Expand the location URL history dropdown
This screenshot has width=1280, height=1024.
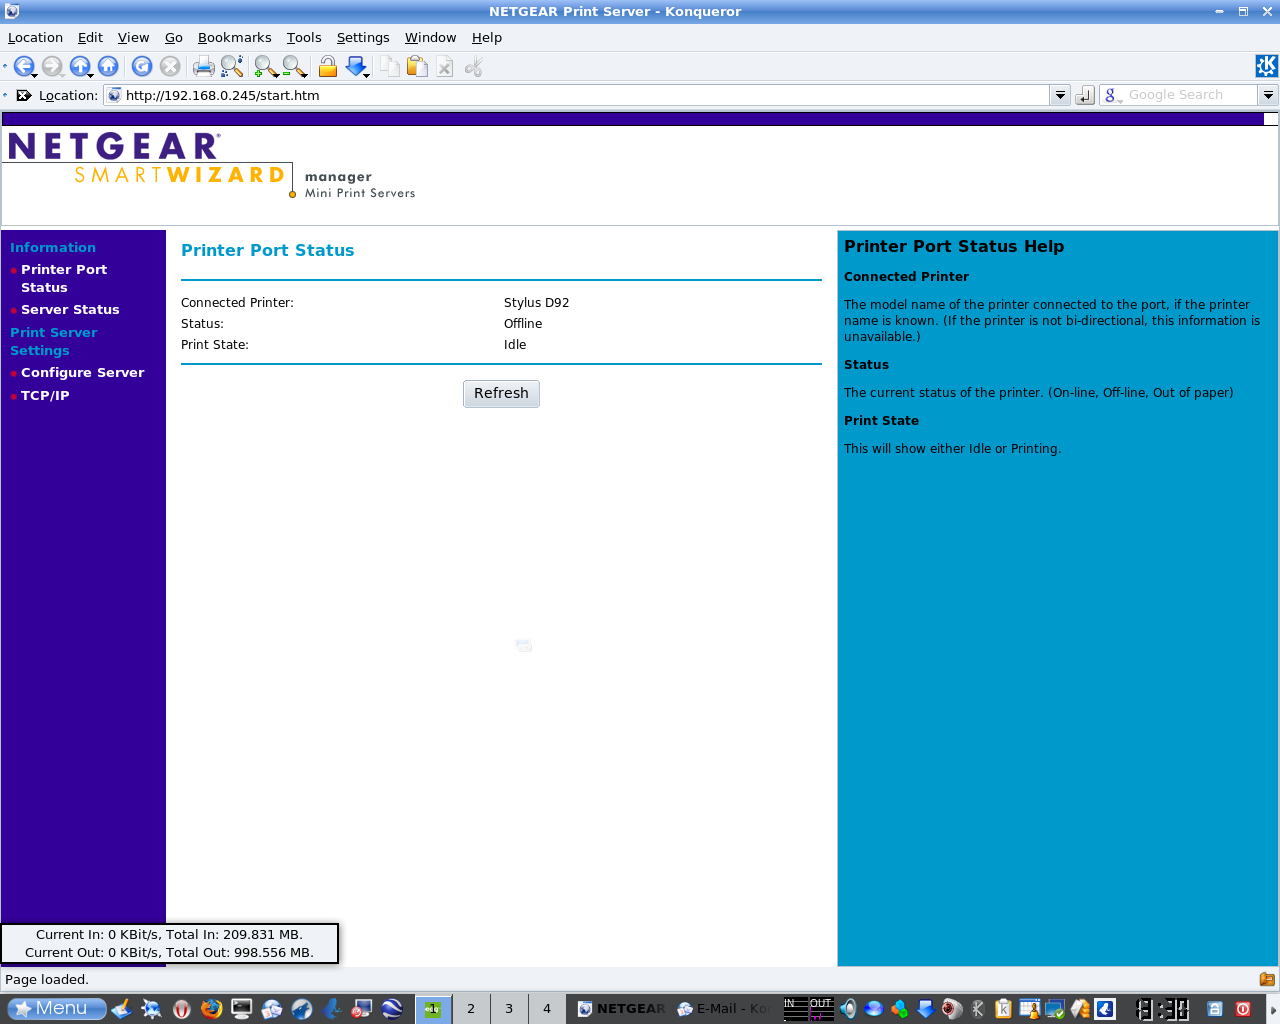pos(1060,96)
